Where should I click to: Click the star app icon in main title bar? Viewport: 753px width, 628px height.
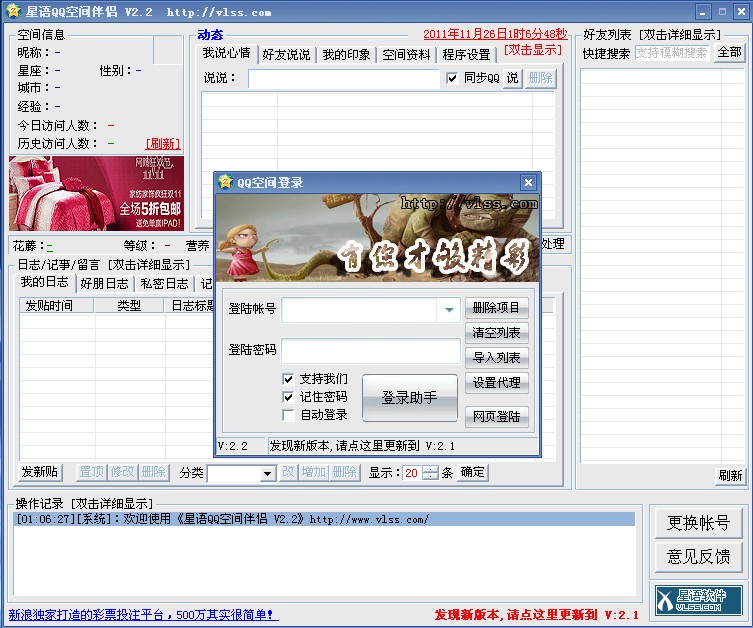coord(13,11)
